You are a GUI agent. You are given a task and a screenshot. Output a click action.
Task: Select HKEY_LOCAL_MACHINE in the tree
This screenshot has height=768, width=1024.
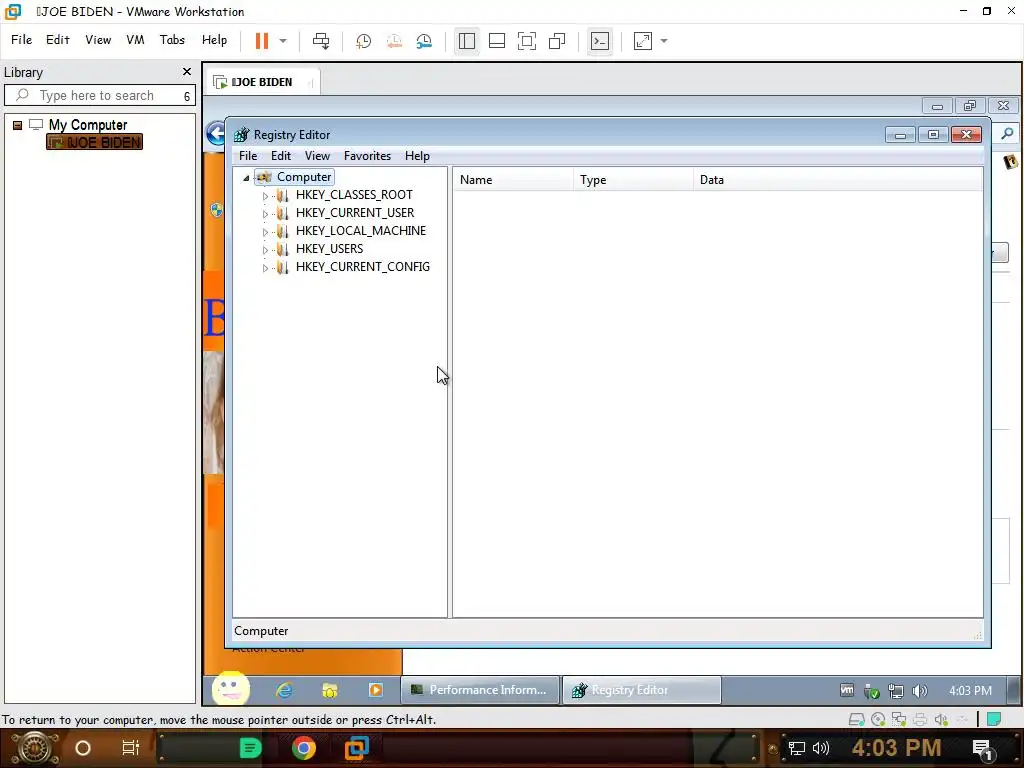pos(360,231)
